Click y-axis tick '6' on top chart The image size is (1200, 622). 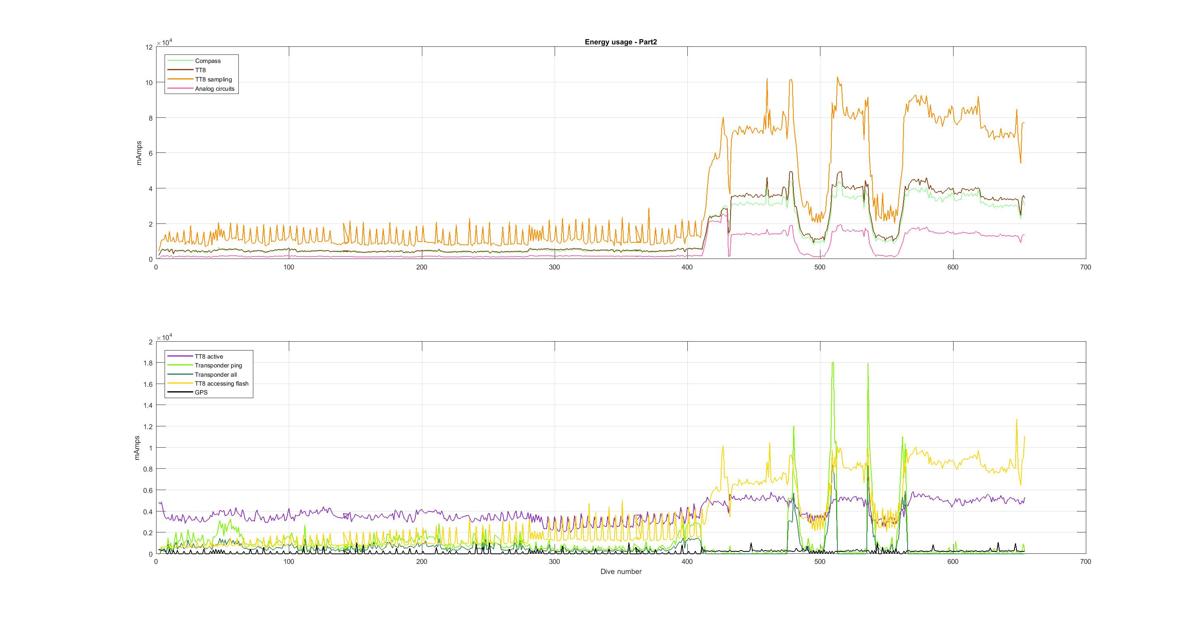tap(151, 153)
